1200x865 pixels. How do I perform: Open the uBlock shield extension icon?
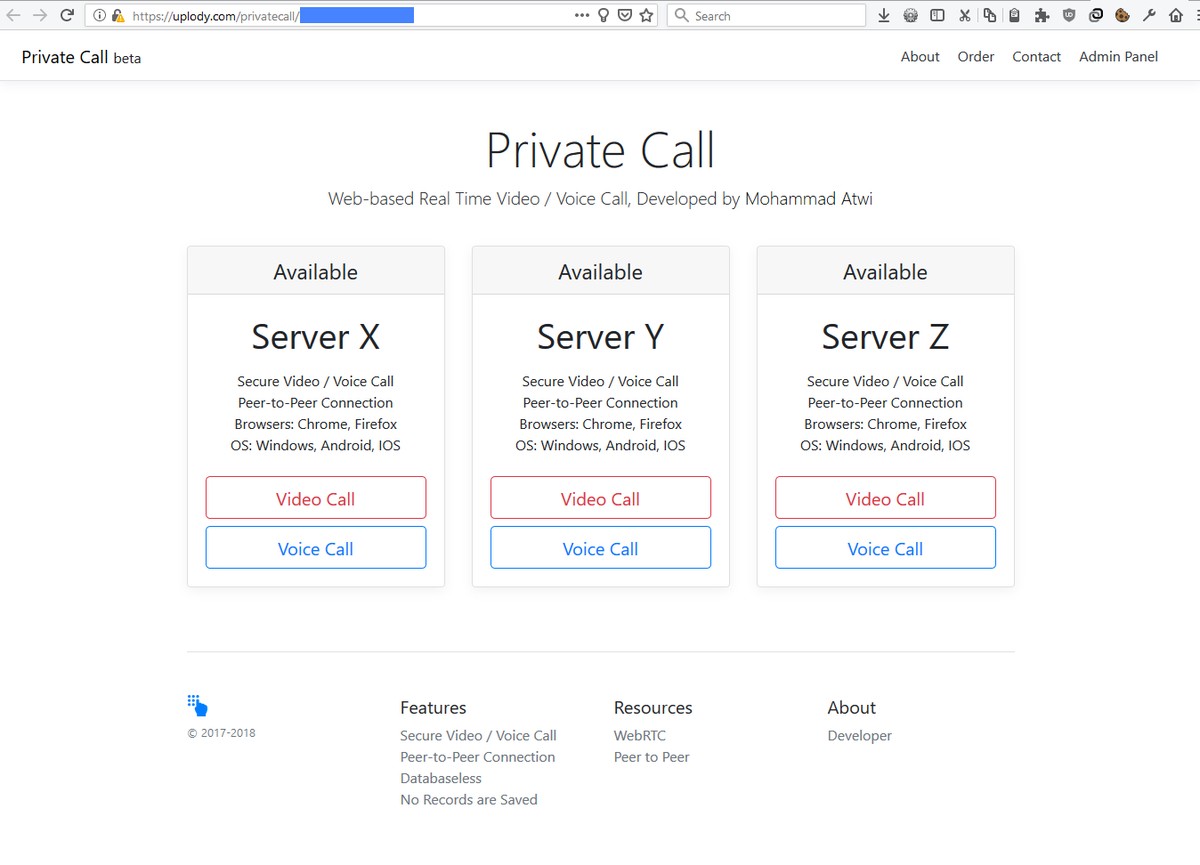1069,15
